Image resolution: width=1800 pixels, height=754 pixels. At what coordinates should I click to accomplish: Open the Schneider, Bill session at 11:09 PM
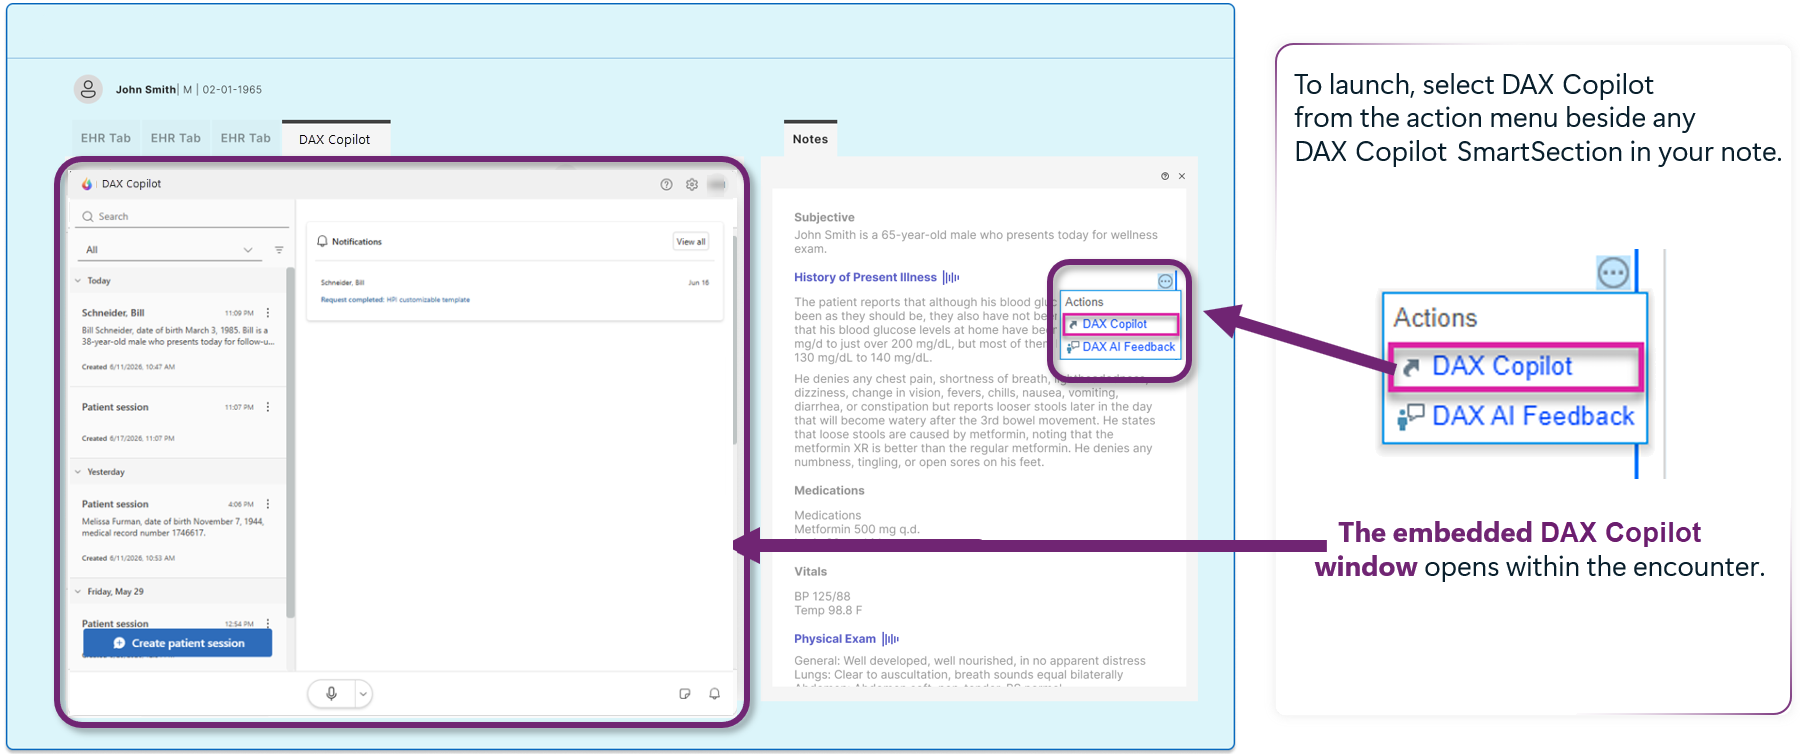click(177, 339)
